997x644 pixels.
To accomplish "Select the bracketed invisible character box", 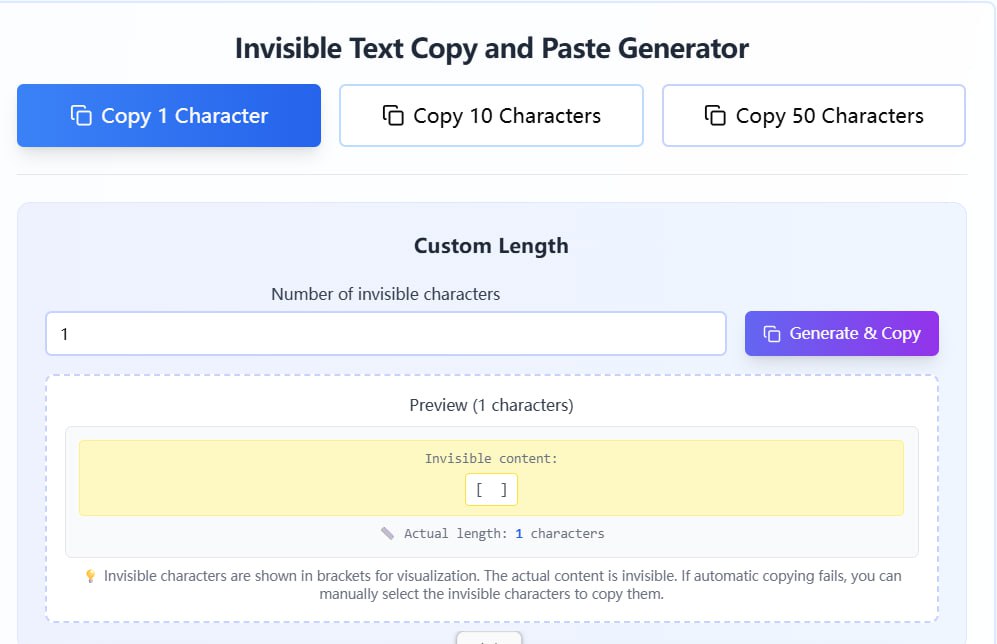I will (x=491, y=490).
